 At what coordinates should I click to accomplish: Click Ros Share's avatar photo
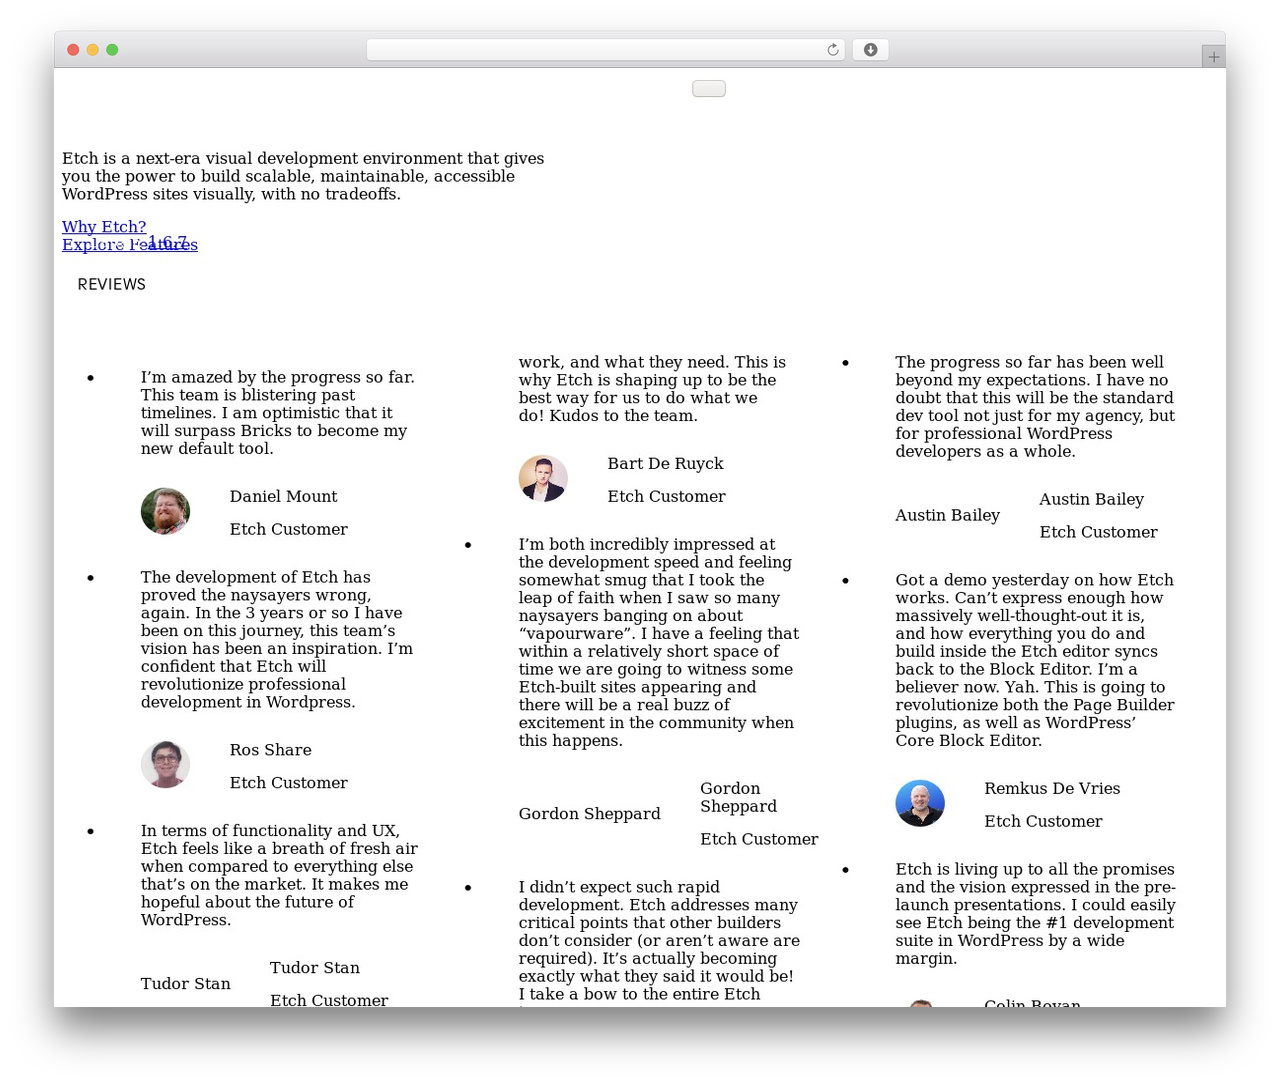click(x=165, y=765)
